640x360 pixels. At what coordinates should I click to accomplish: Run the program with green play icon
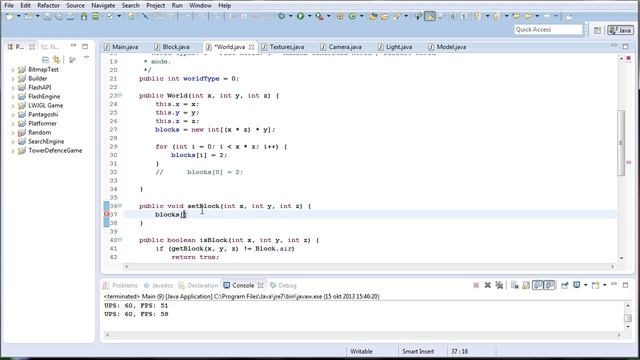(x=300, y=16)
